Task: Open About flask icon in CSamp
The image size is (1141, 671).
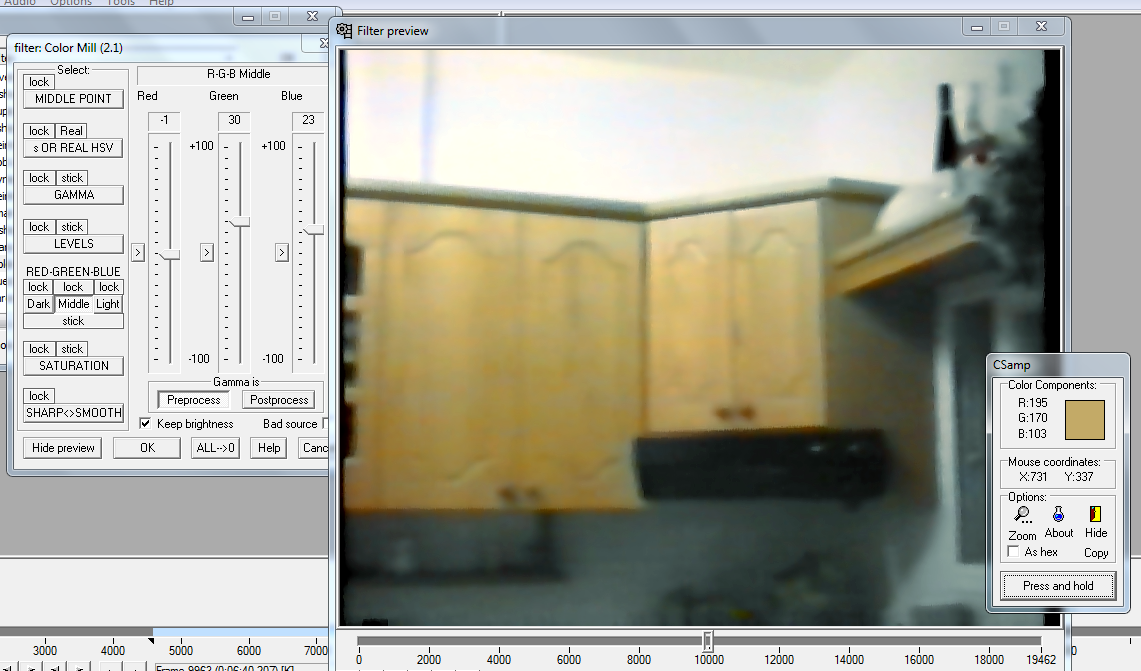Action: point(1059,515)
